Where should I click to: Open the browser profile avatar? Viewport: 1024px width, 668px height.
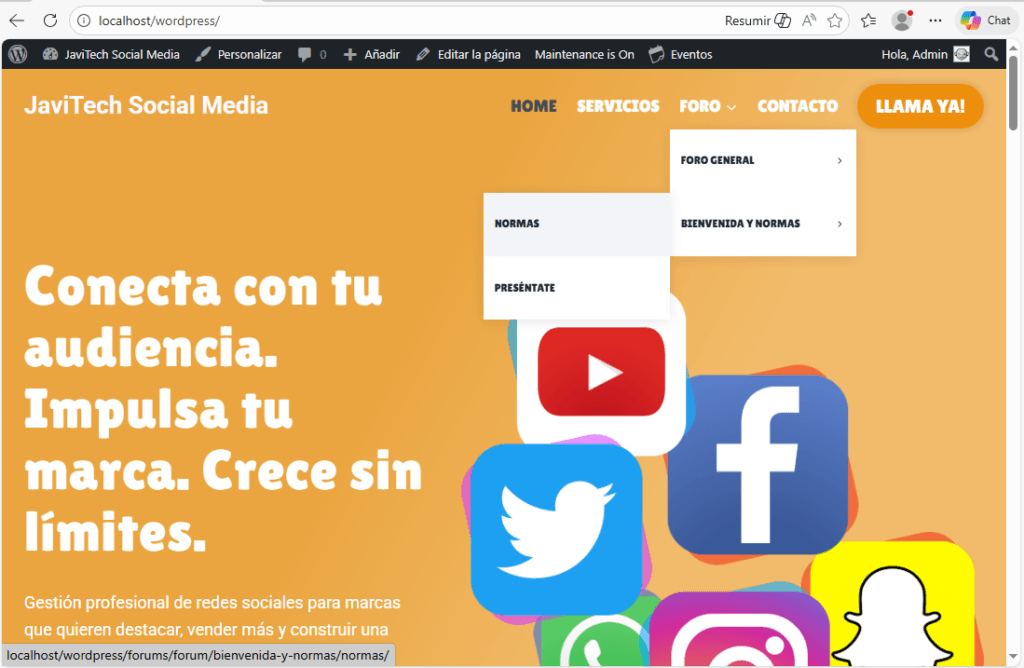coord(902,20)
